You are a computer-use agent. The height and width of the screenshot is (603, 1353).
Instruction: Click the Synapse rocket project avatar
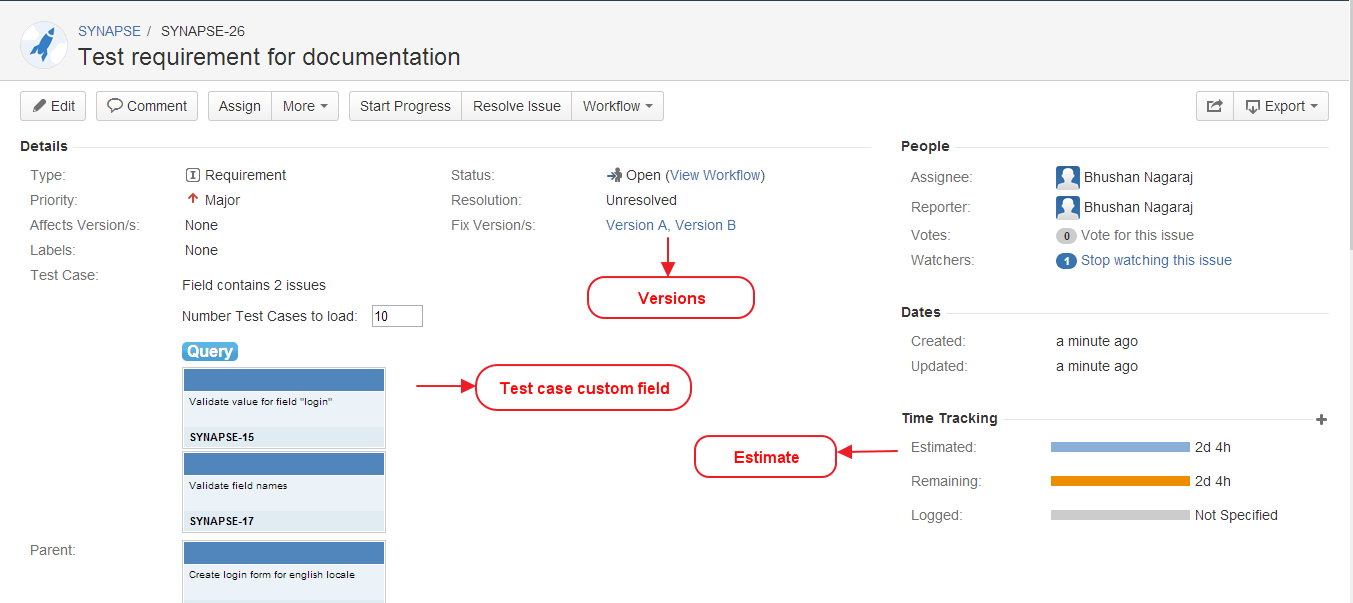click(44, 45)
